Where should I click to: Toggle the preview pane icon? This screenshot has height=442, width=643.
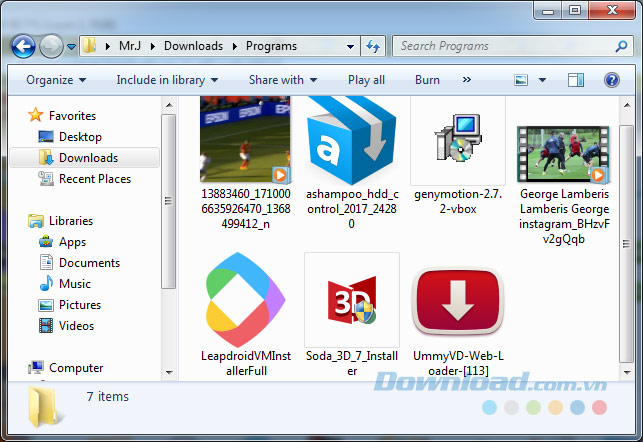pyautogui.click(x=576, y=80)
